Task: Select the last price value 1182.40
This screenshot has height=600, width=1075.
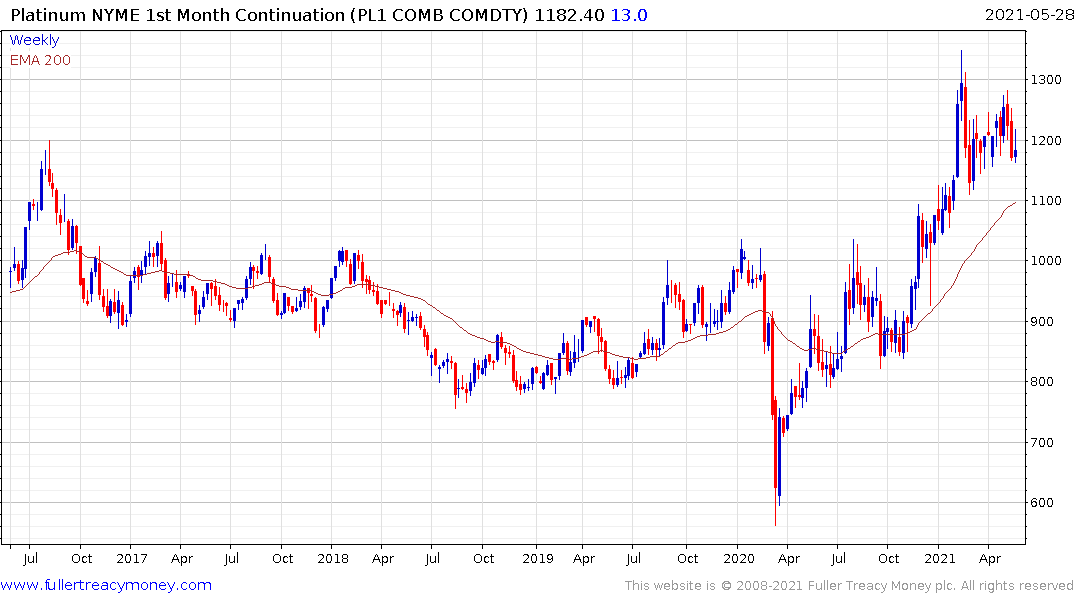Action: coord(569,15)
